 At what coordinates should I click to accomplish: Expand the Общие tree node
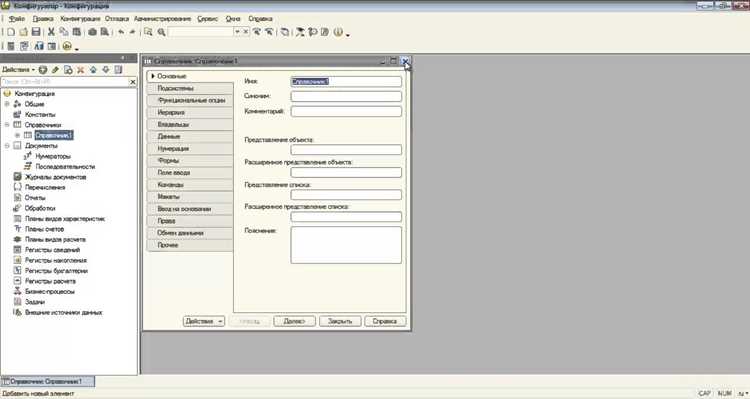(7, 104)
